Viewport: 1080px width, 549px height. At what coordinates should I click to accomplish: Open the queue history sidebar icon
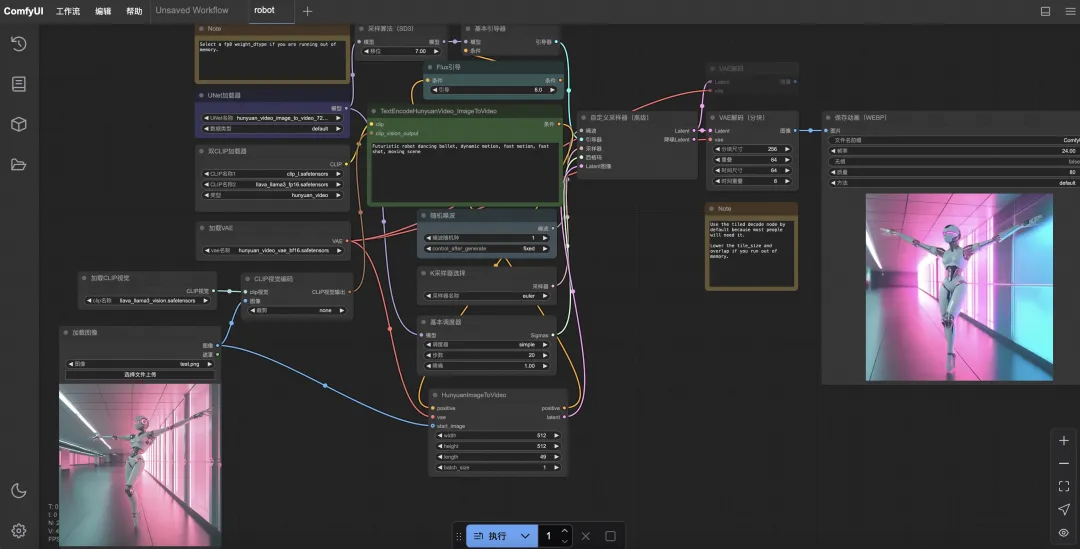coord(18,44)
